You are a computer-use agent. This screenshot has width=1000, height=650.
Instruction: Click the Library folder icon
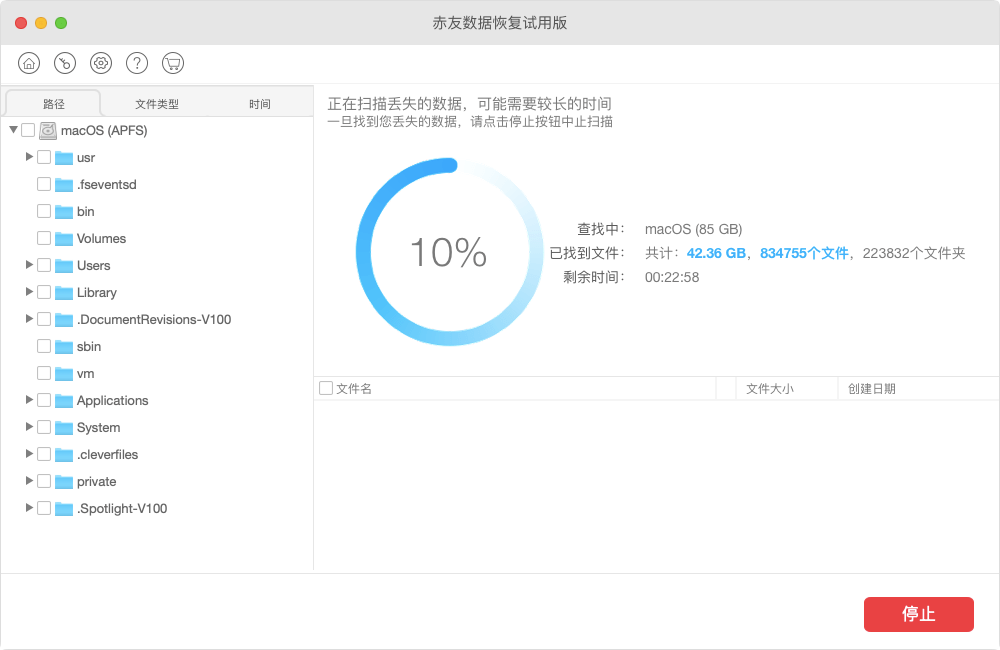pos(64,293)
